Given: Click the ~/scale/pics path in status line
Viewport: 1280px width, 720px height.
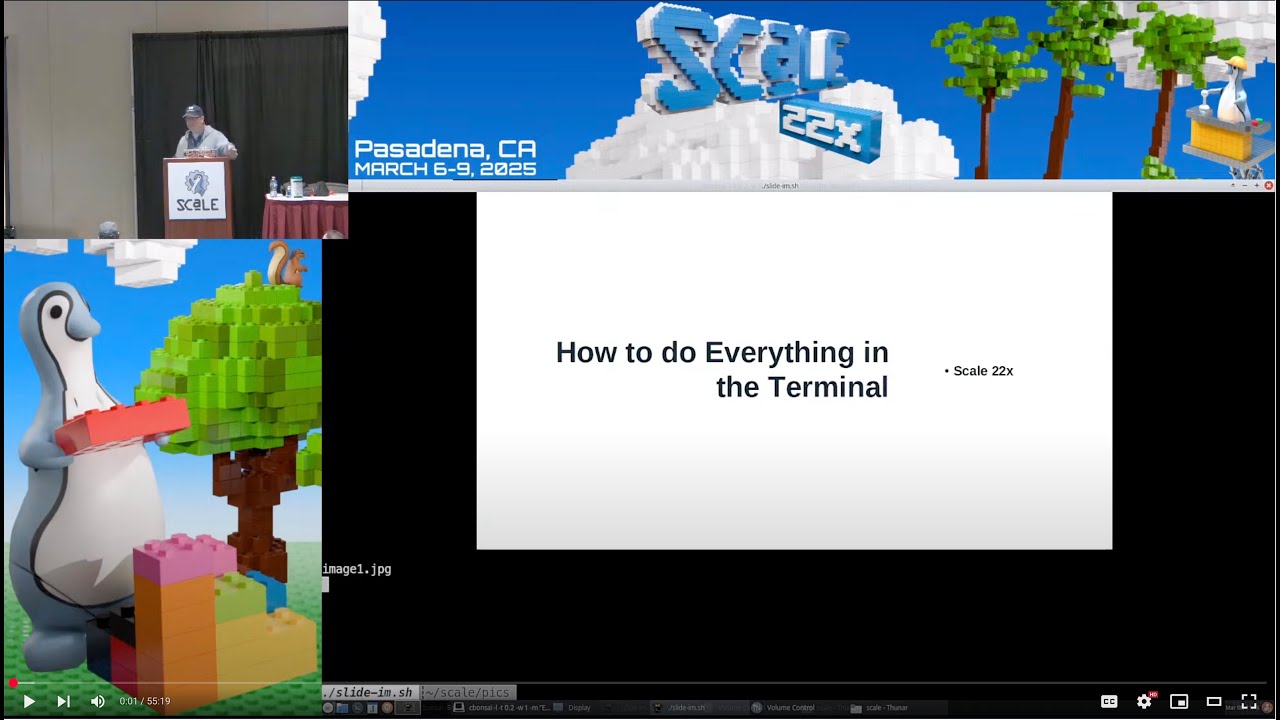Looking at the screenshot, I should 469,692.
